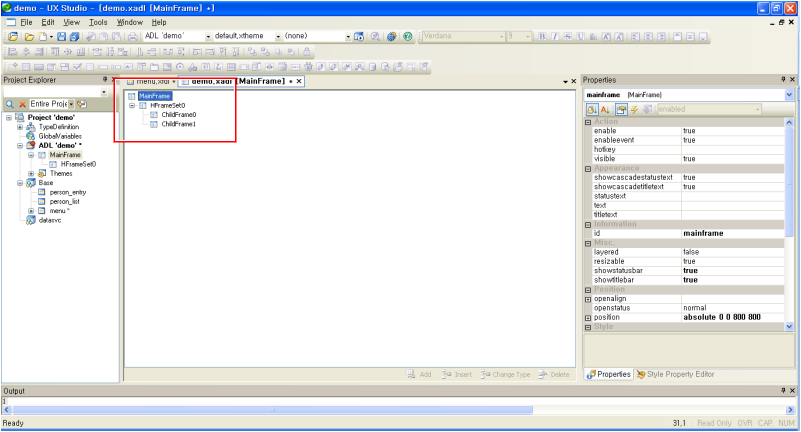Pin the Project Explorer panel
Viewport: 801px width, 432px height.
(104, 80)
